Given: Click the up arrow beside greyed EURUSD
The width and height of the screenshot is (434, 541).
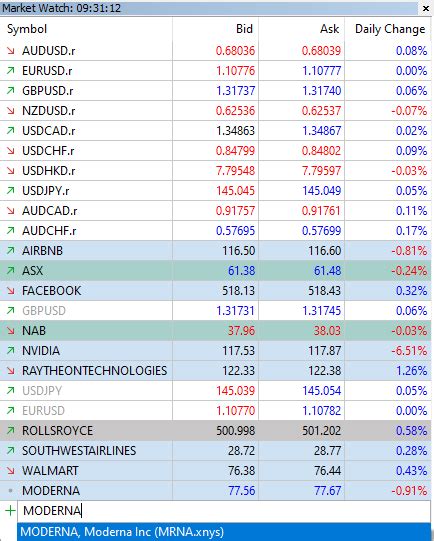Looking at the screenshot, I should tap(11, 411).
